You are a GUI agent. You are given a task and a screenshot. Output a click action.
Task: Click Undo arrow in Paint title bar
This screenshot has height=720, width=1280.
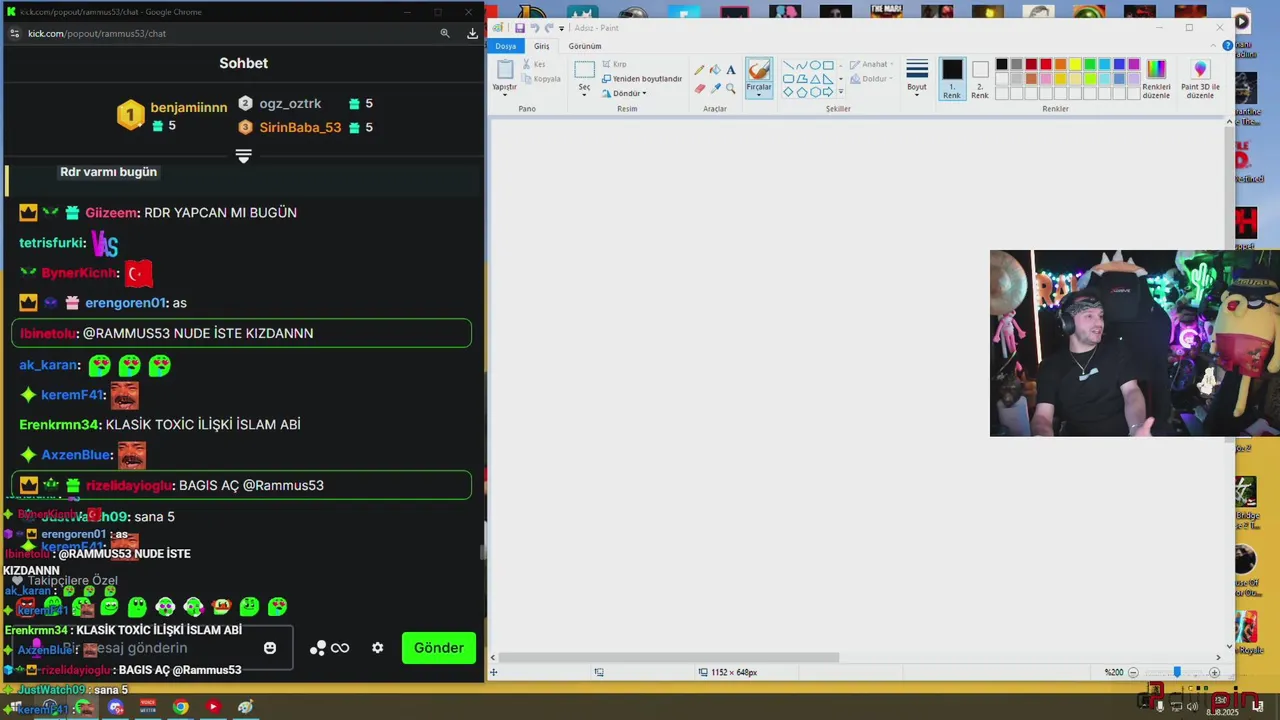pos(534,28)
